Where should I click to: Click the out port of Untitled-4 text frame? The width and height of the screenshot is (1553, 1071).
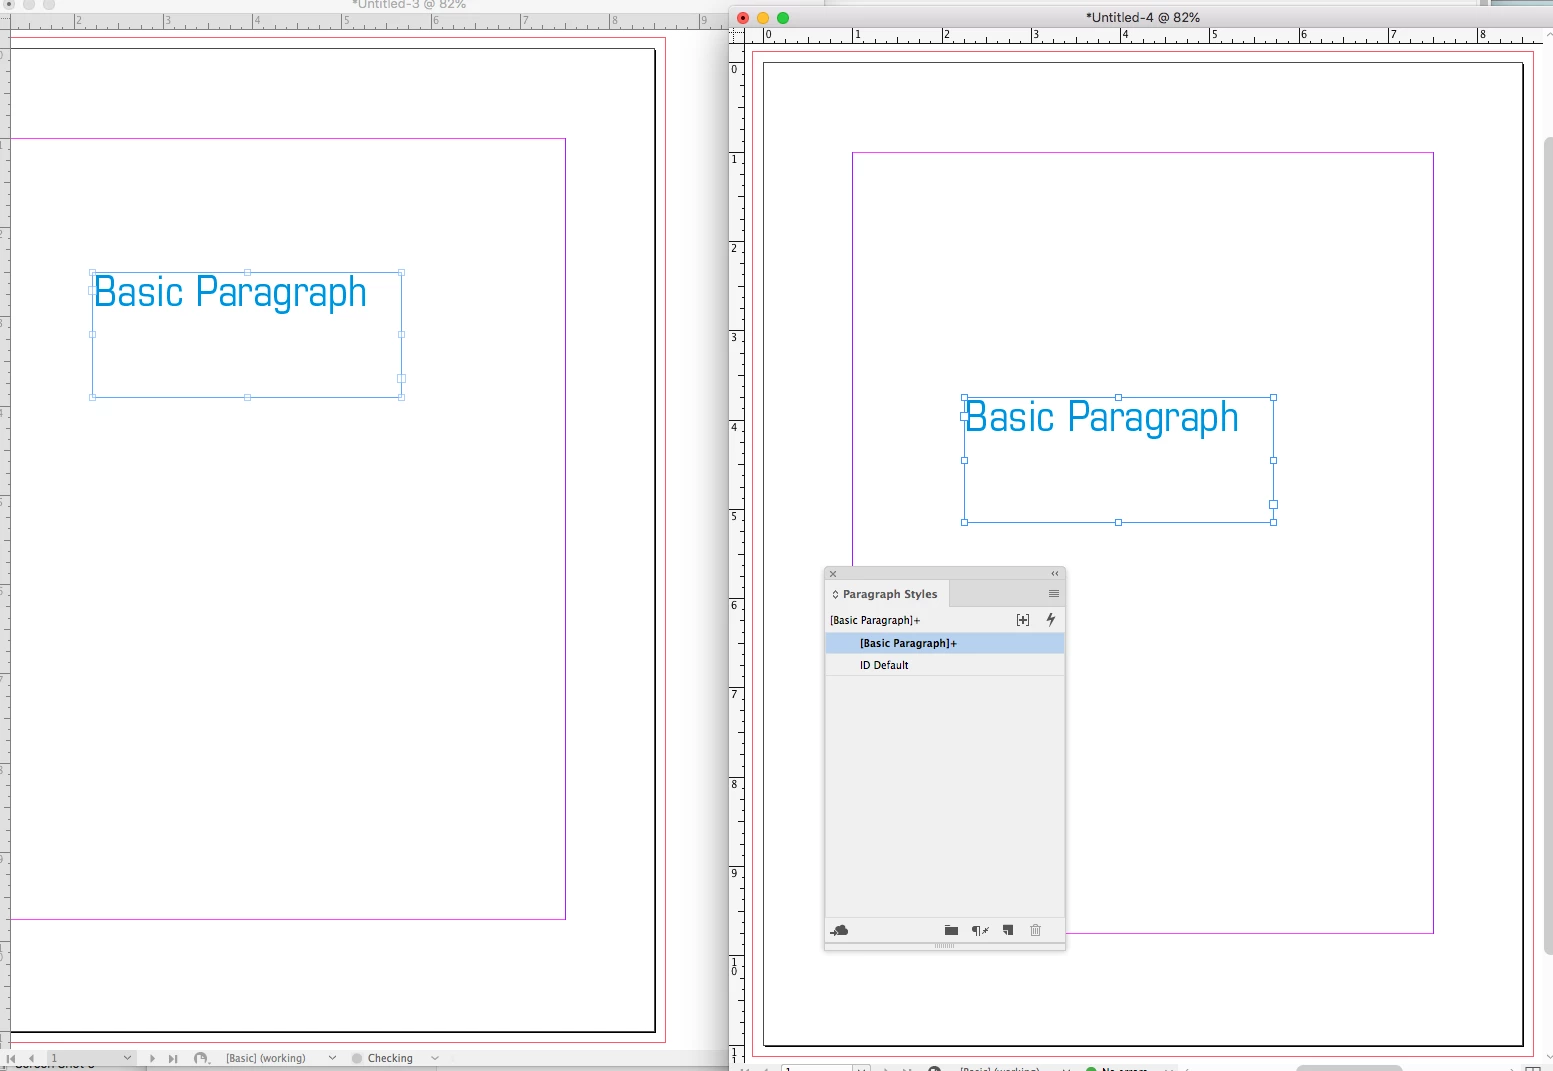[x=1273, y=505]
